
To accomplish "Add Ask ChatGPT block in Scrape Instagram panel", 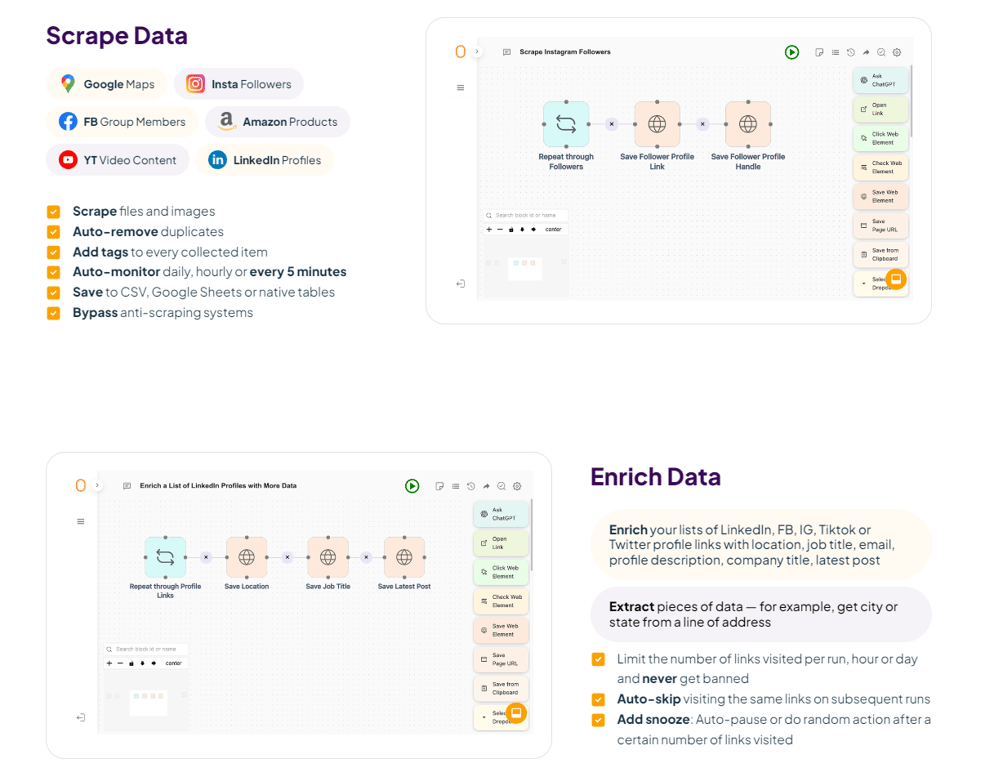I will 881,81.
